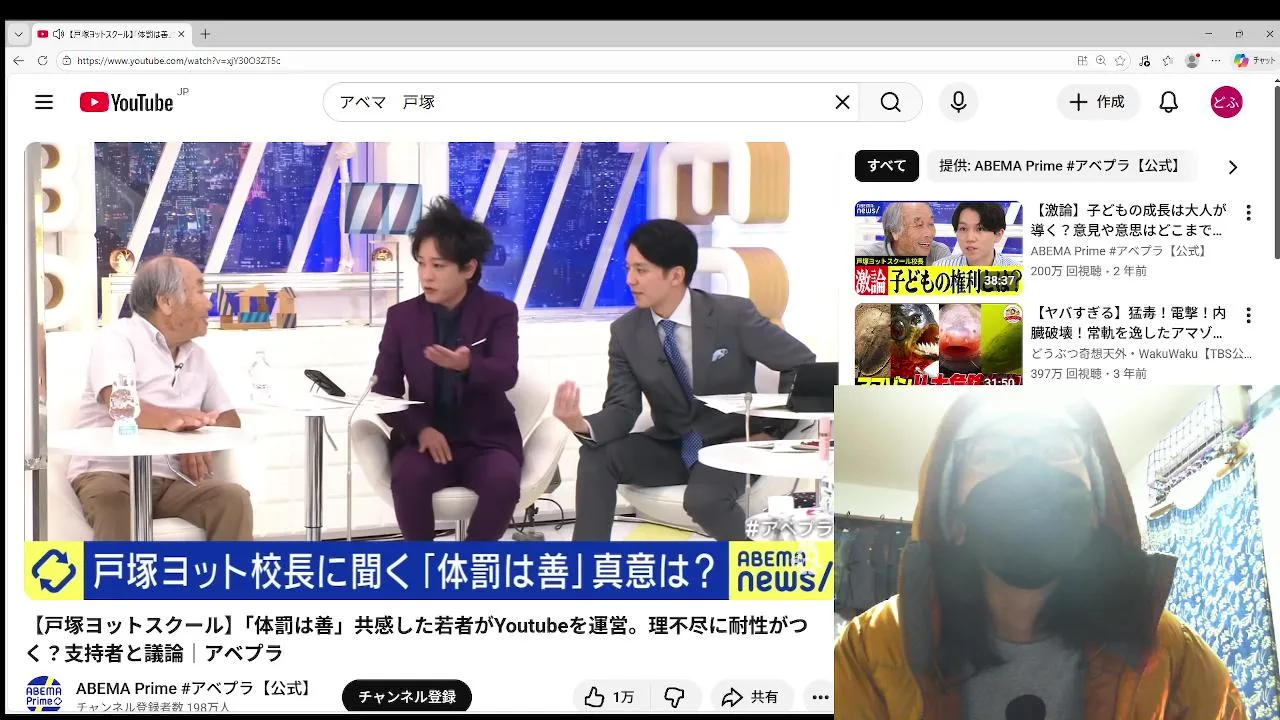Click the 397万 回視聴 text
This screenshot has height=720, width=1280.
1069,374
